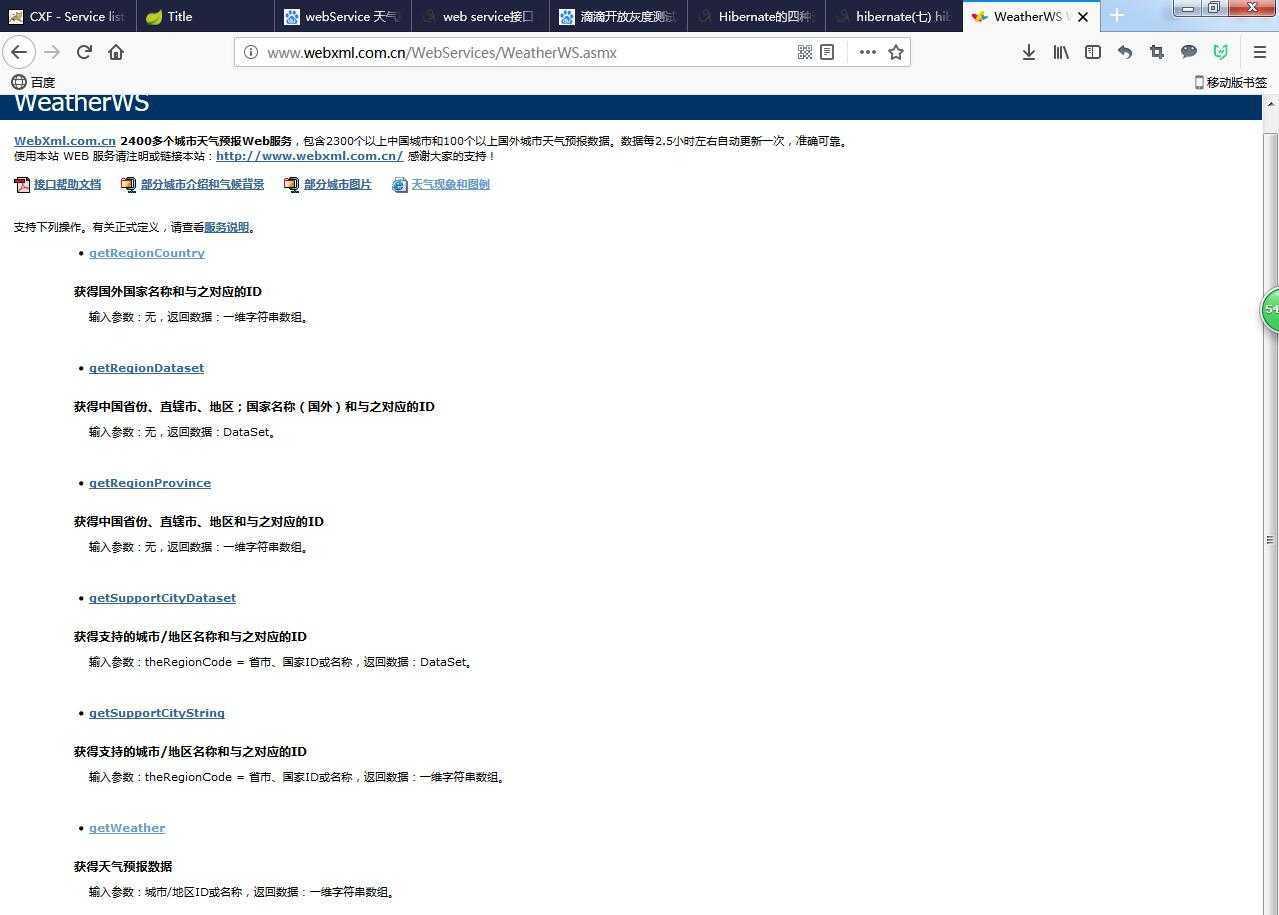Switch to the webService 天气 tab
The image size is (1279, 915).
click(x=342, y=16)
